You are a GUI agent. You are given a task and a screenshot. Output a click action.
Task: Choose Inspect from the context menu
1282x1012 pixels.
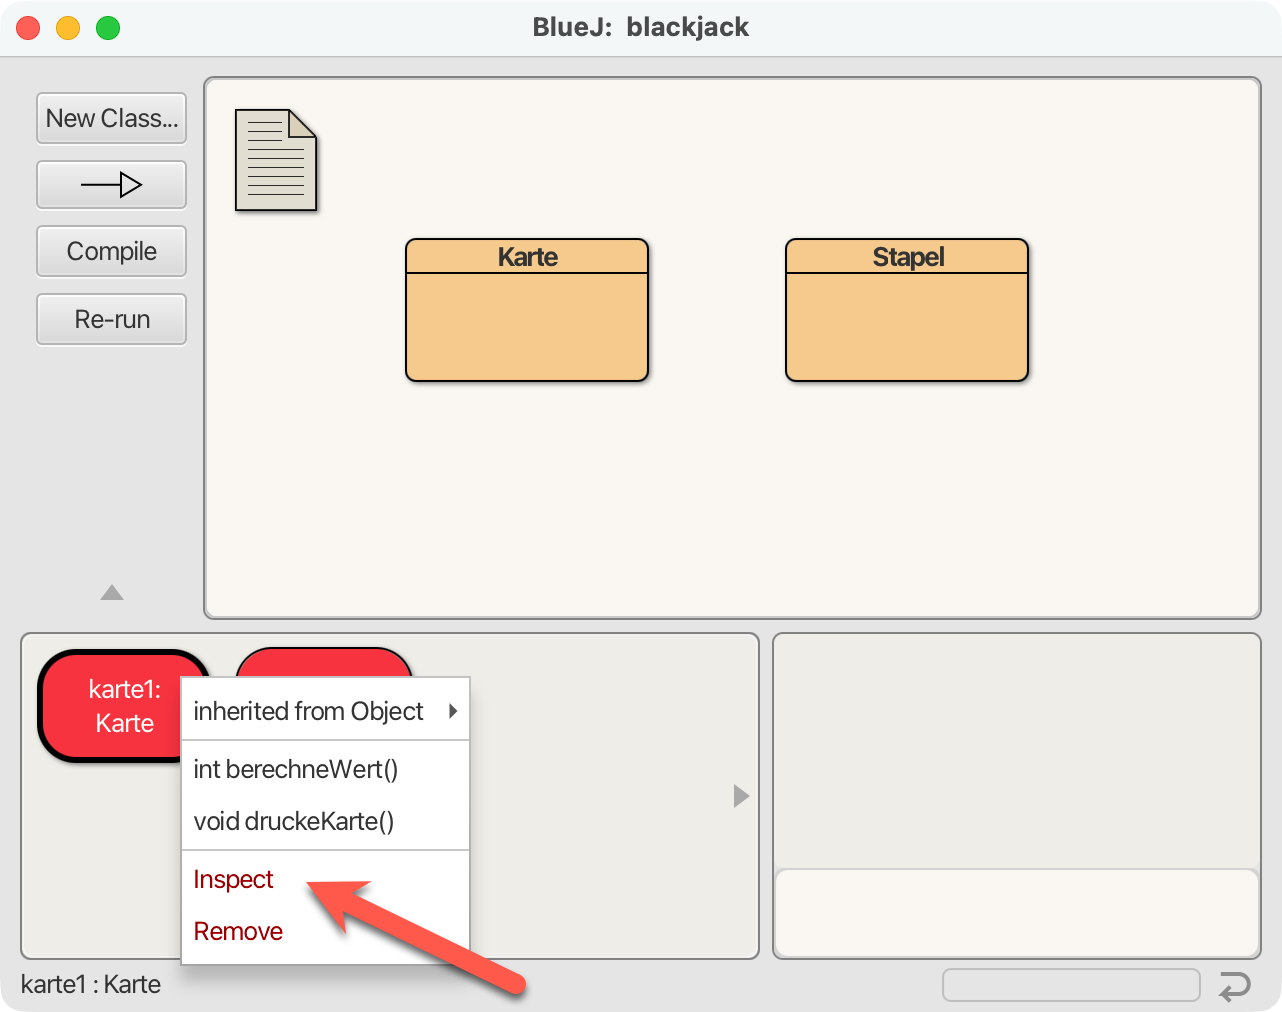234,879
